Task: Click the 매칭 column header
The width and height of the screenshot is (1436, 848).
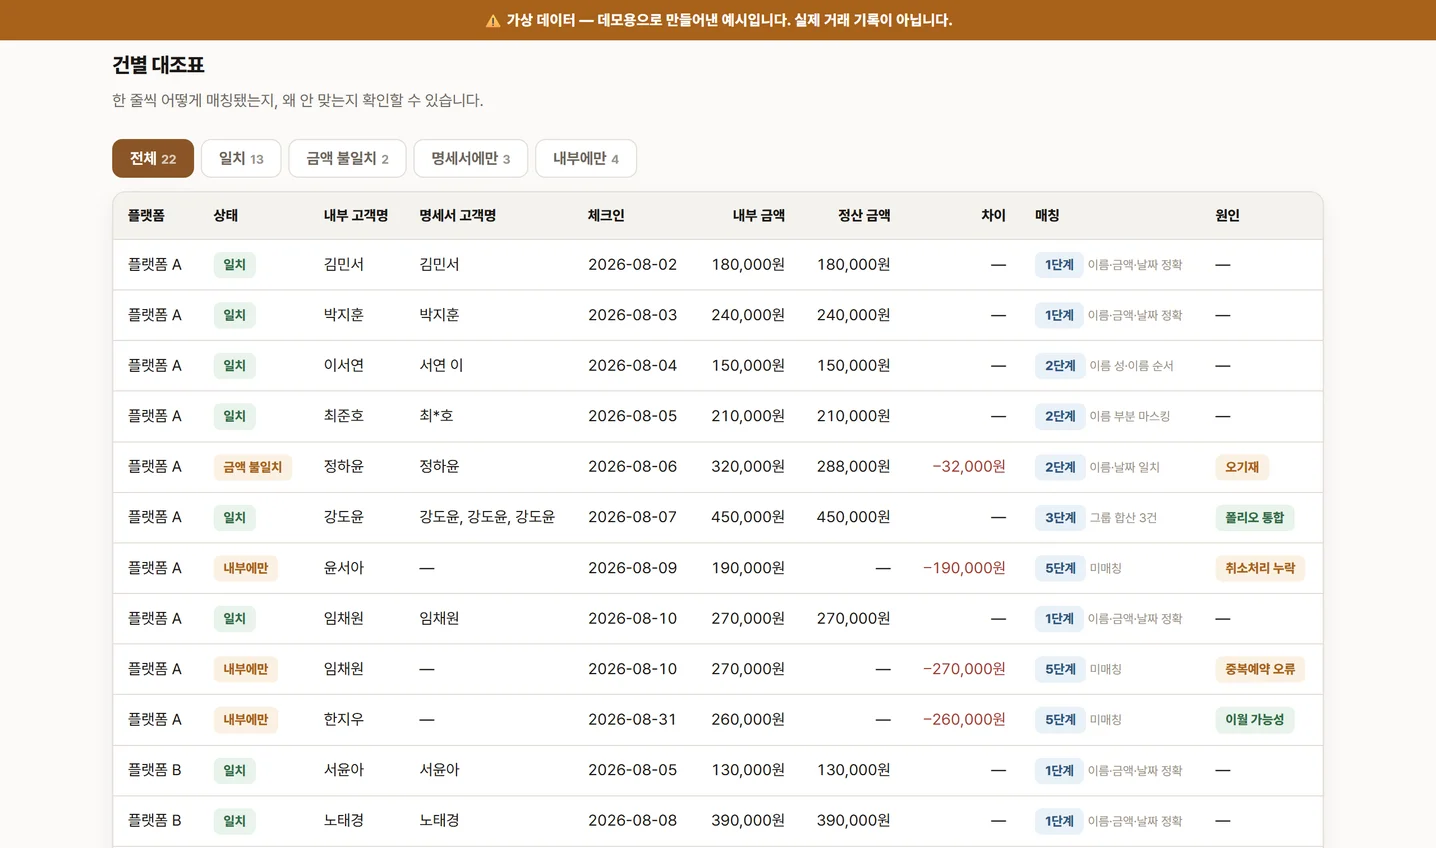Action: [1047, 215]
